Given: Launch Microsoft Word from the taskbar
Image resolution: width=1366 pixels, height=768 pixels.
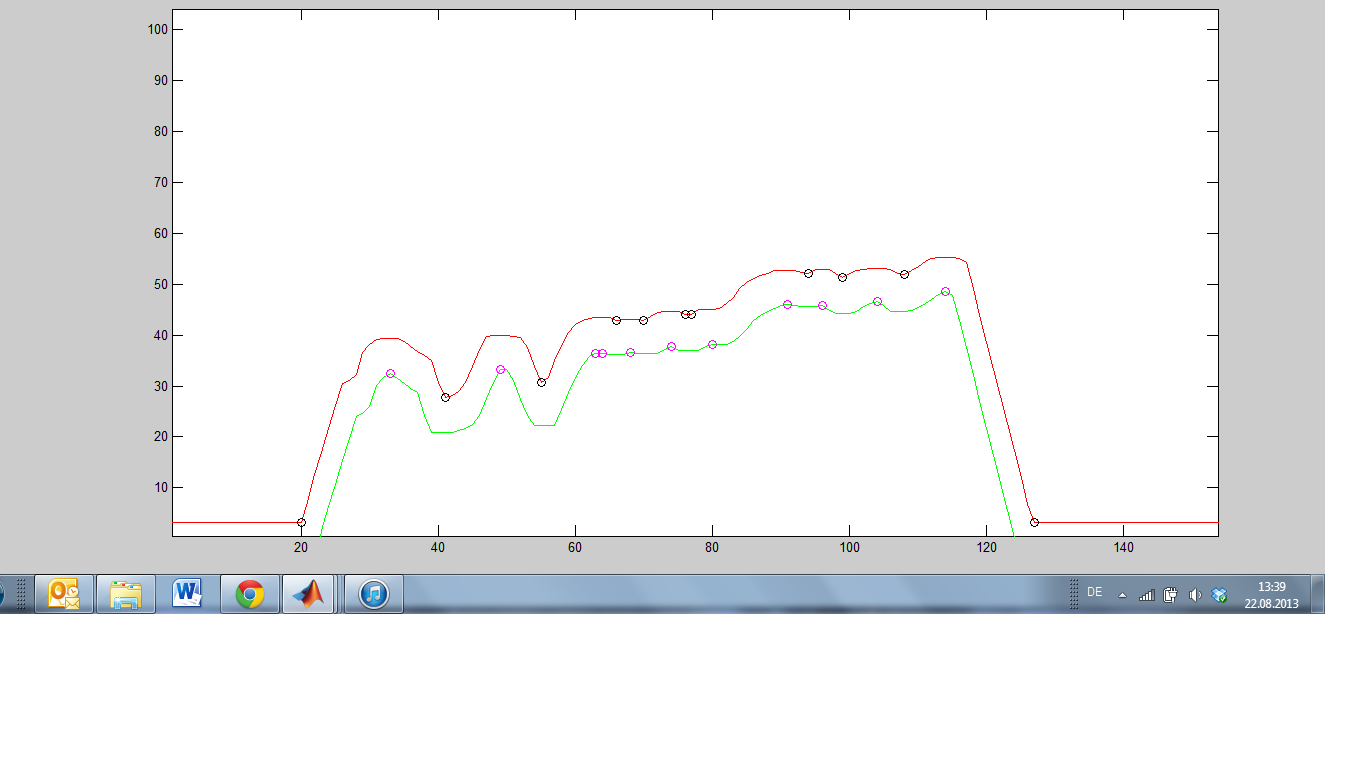Looking at the screenshot, I should point(187,594).
